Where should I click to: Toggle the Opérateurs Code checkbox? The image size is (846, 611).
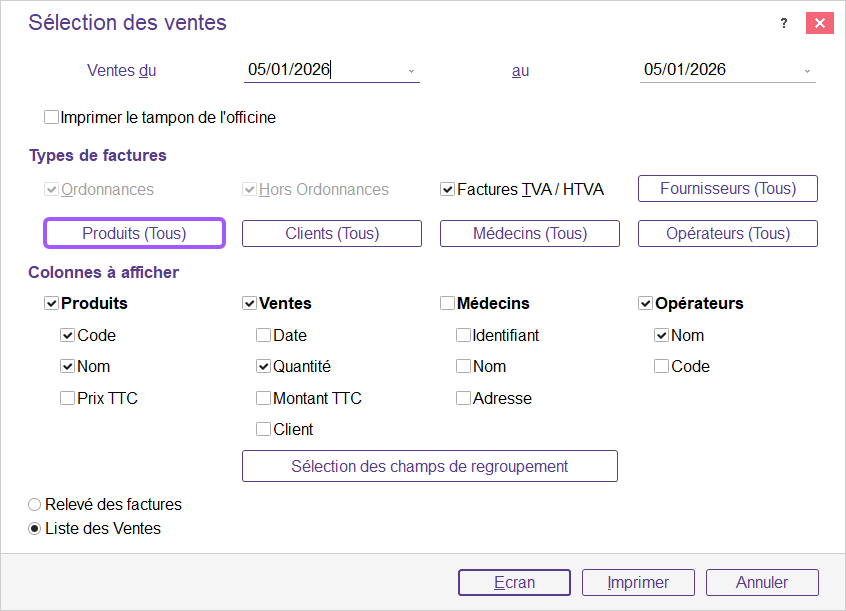pyautogui.click(x=662, y=367)
